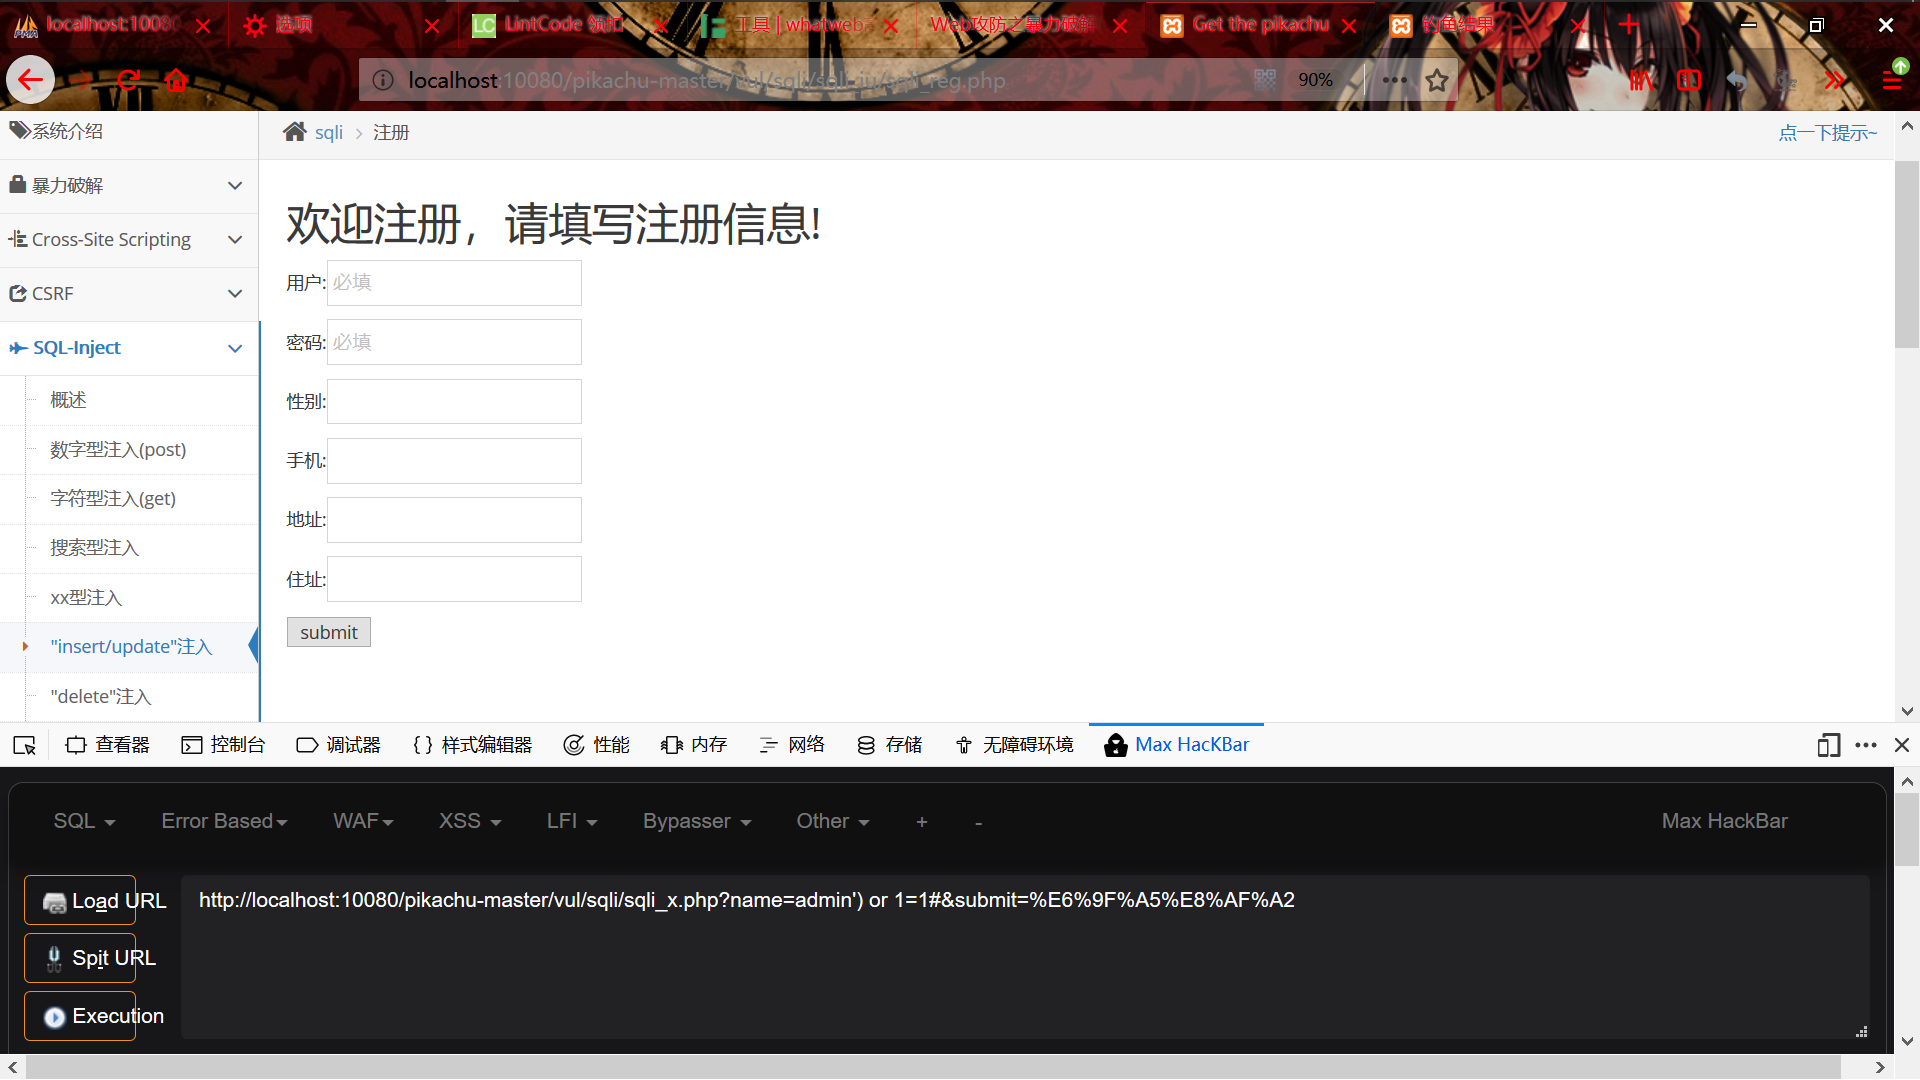Reload the page with refresh icon

point(128,80)
